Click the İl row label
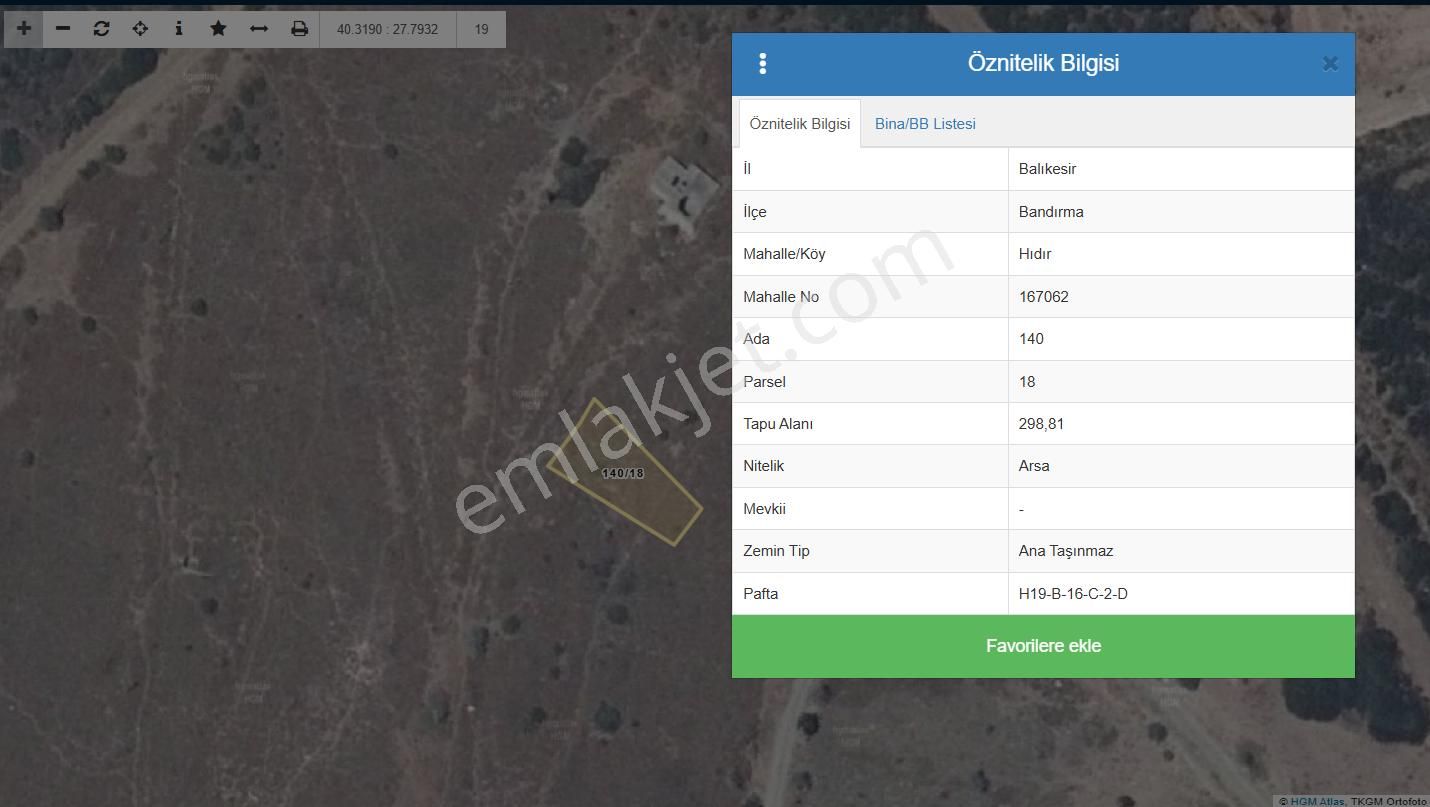 click(747, 169)
